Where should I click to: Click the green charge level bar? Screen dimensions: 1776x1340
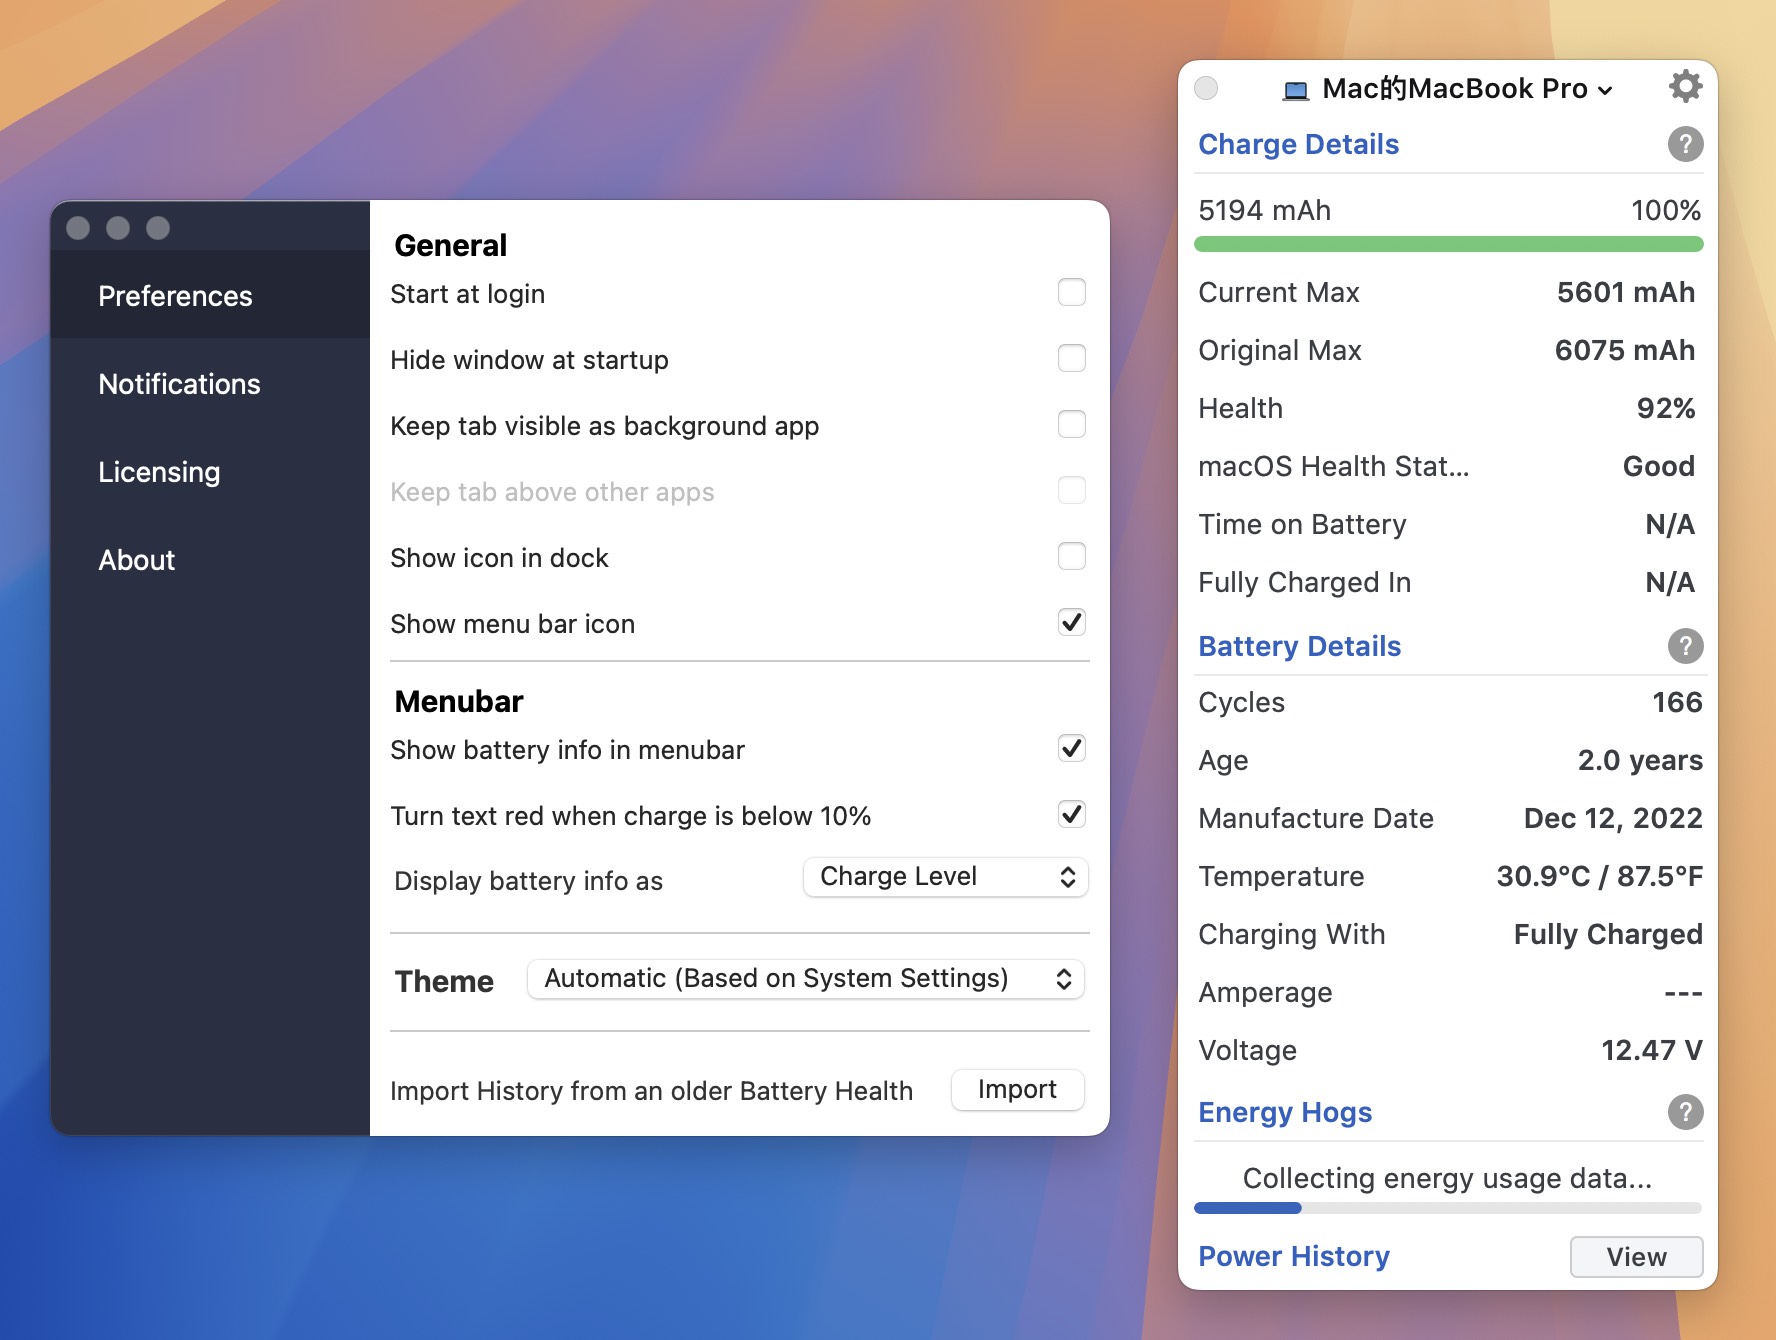1448,244
